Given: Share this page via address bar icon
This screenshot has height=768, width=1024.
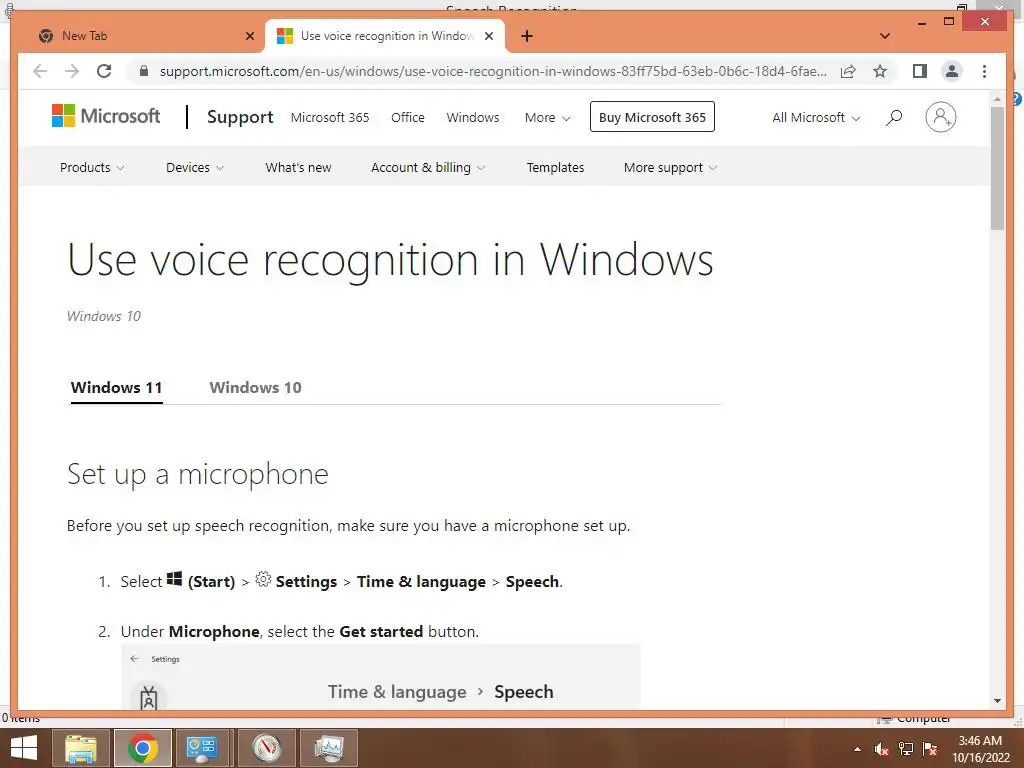Looking at the screenshot, I should (848, 71).
